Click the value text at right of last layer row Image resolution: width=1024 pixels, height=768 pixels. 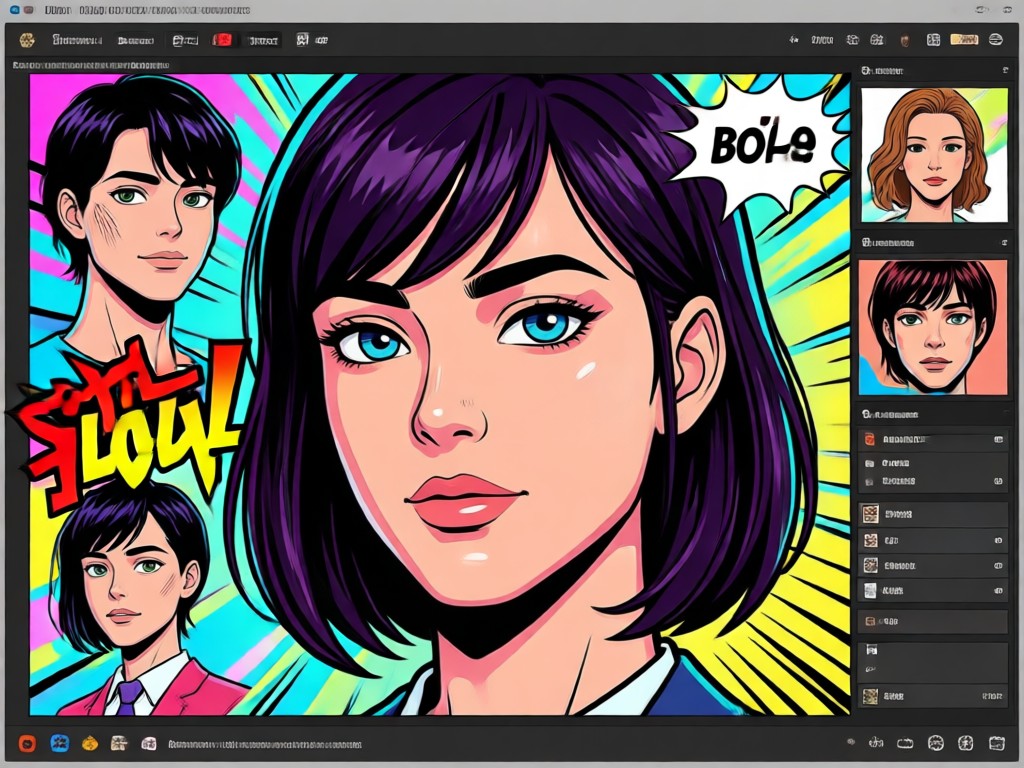point(992,697)
